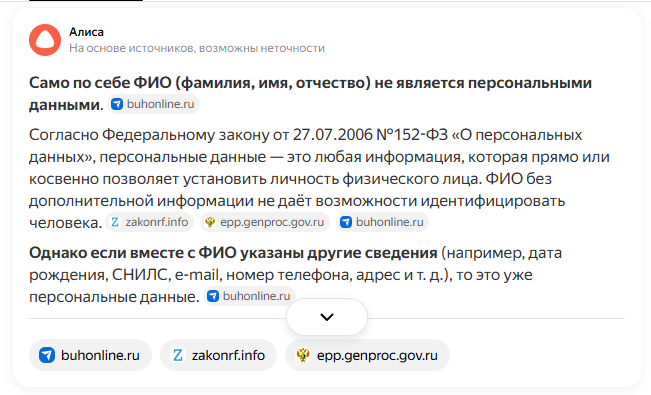Select the epp.genproc.gov.ru source chip at the bottom
This screenshot has width=651, height=395.
click(367, 355)
